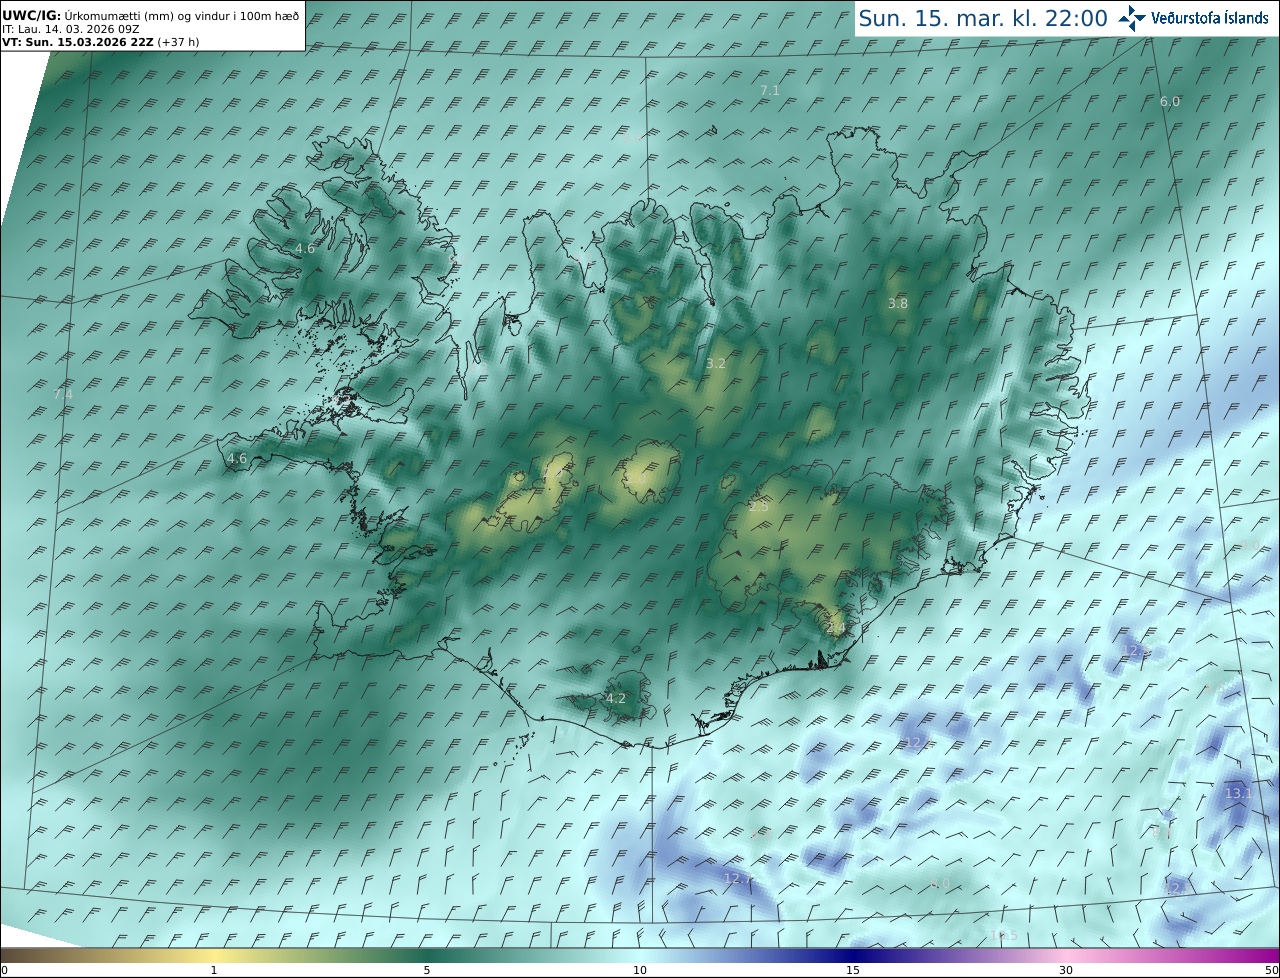
Task: Click the '0' tick on the color scale
Action: coord(4,970)
